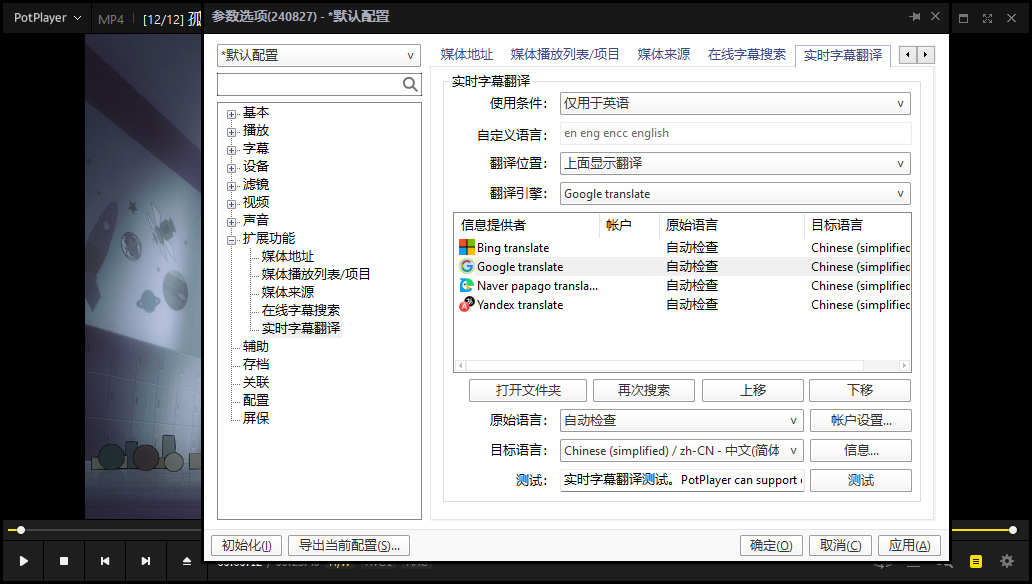Open the 使用条件 dropdown
The image size is (1032, 584).
(735, 103)
